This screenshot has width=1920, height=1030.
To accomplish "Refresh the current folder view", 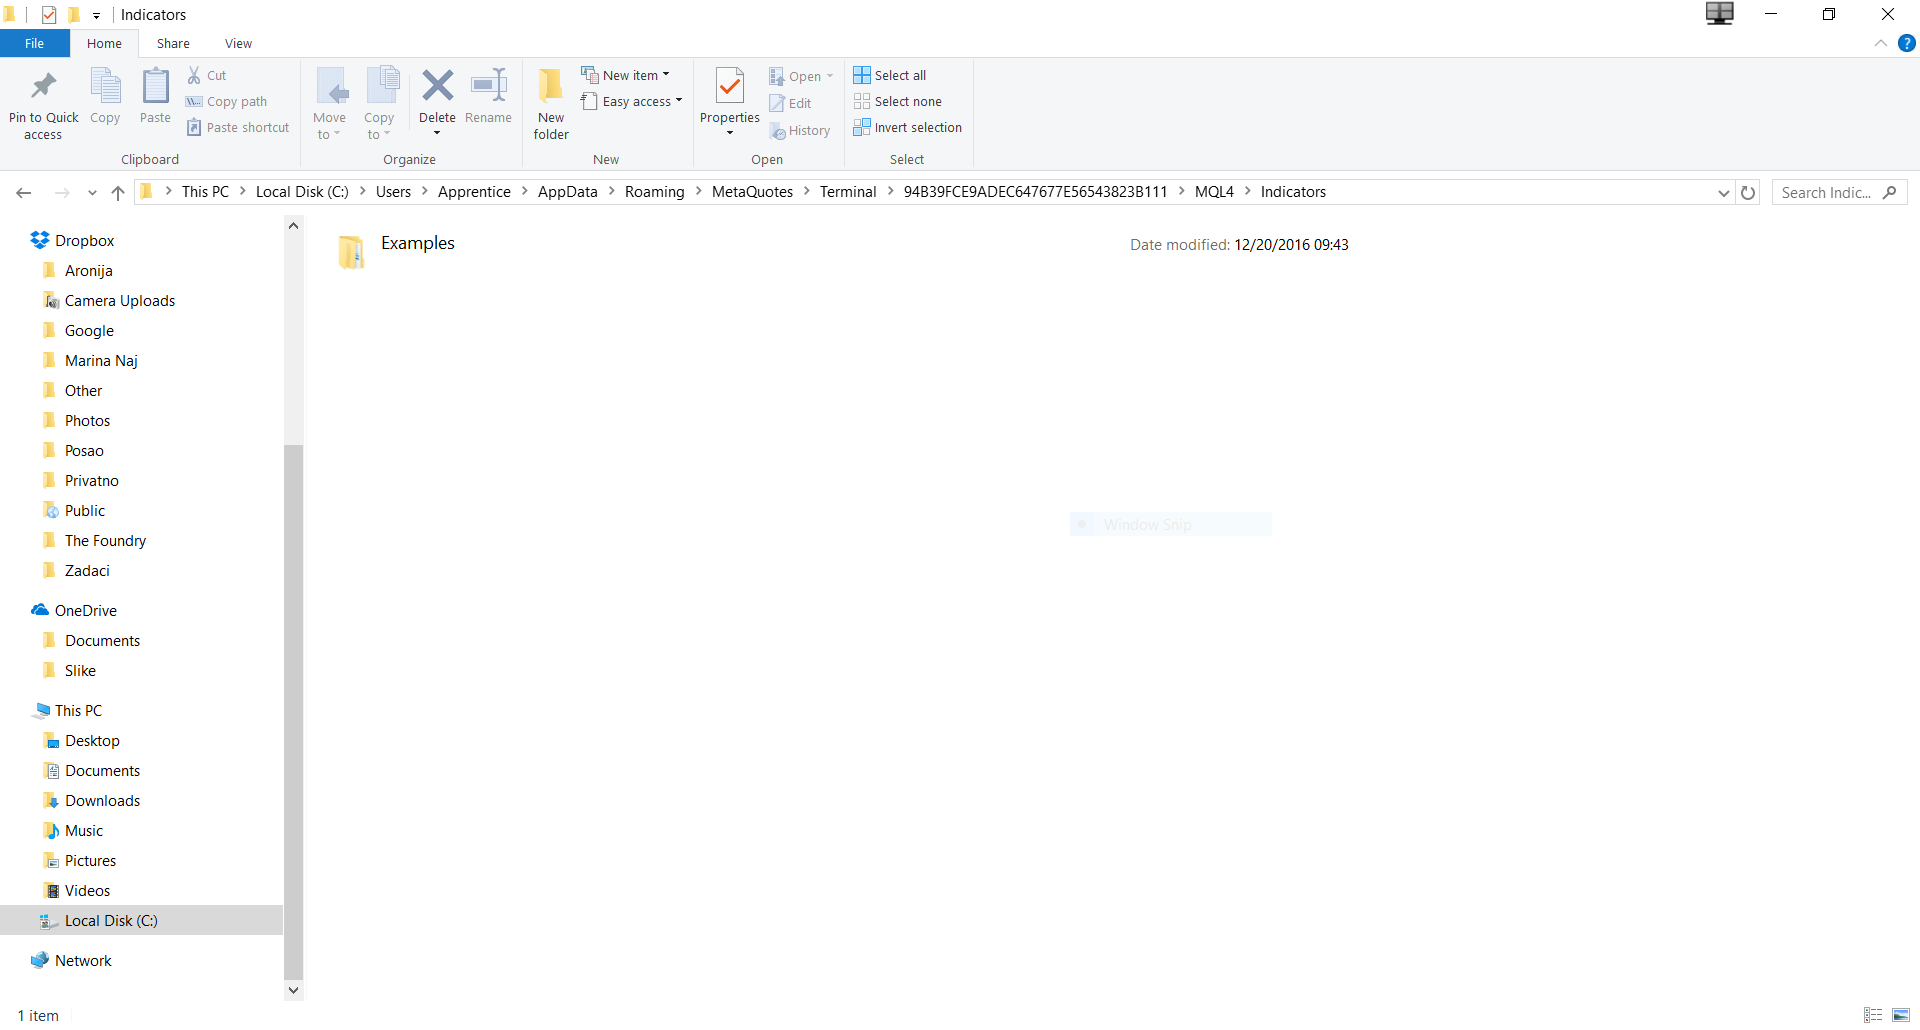I will [x=1748, y=192].
